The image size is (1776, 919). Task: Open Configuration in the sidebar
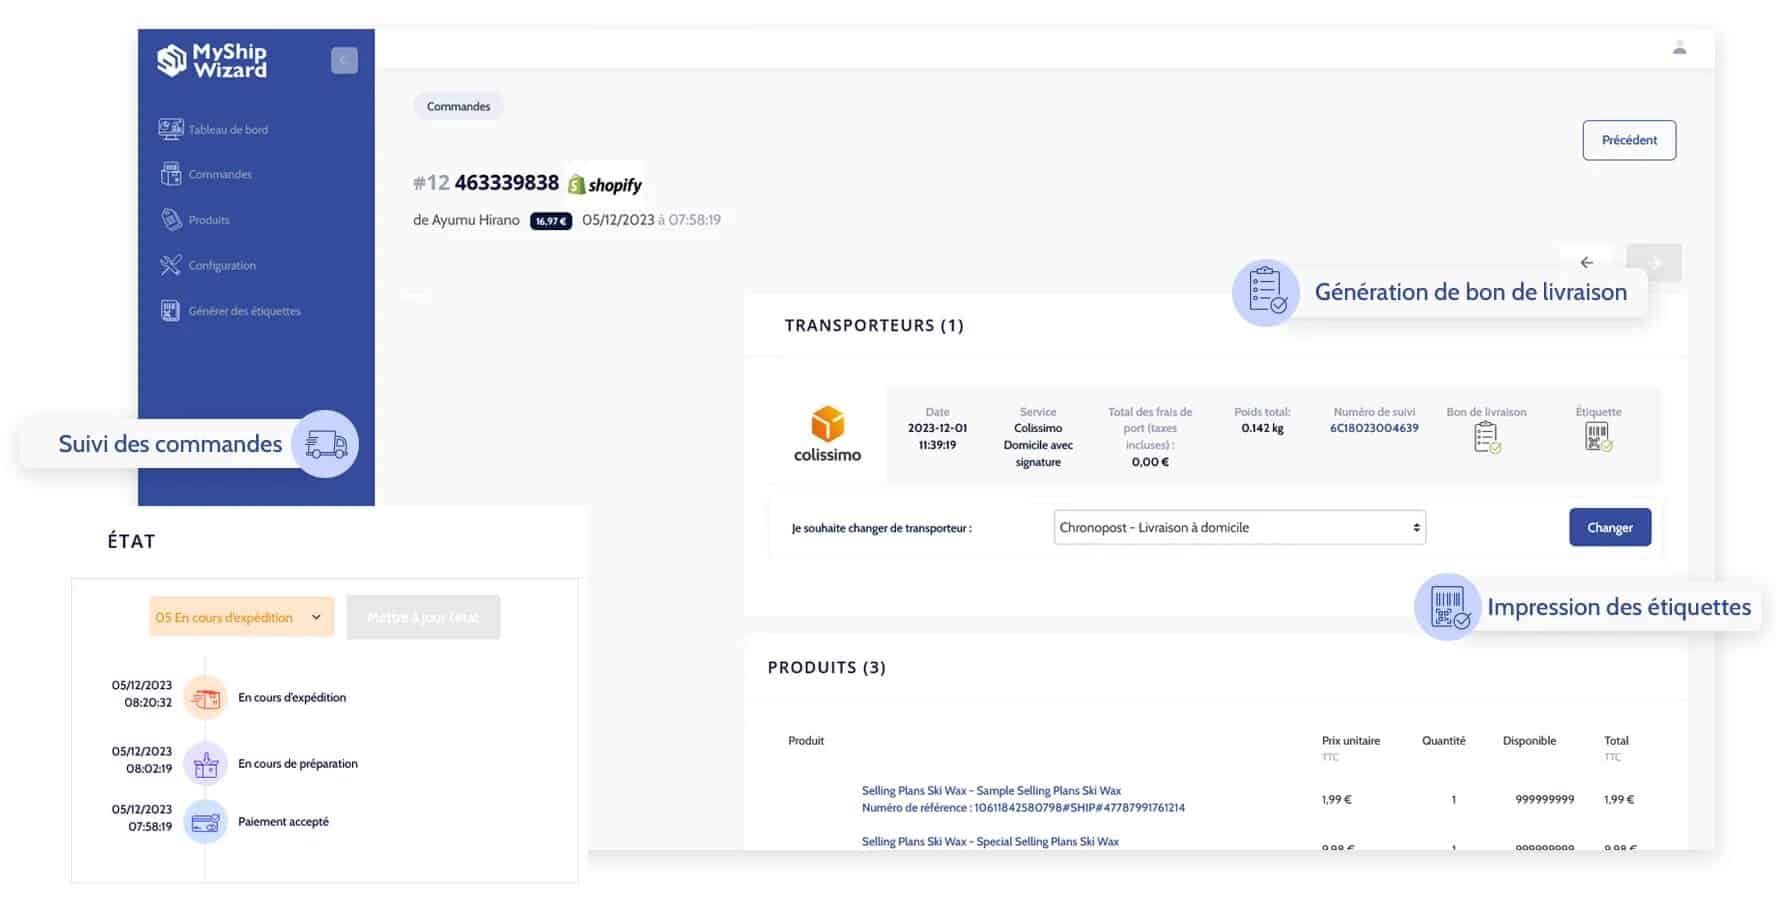point(222,266)
